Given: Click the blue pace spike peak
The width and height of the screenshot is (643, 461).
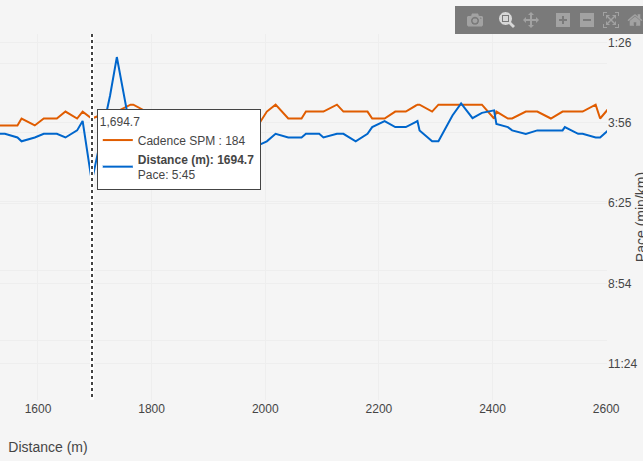Looking at the screenshot, I should [117, 58].
